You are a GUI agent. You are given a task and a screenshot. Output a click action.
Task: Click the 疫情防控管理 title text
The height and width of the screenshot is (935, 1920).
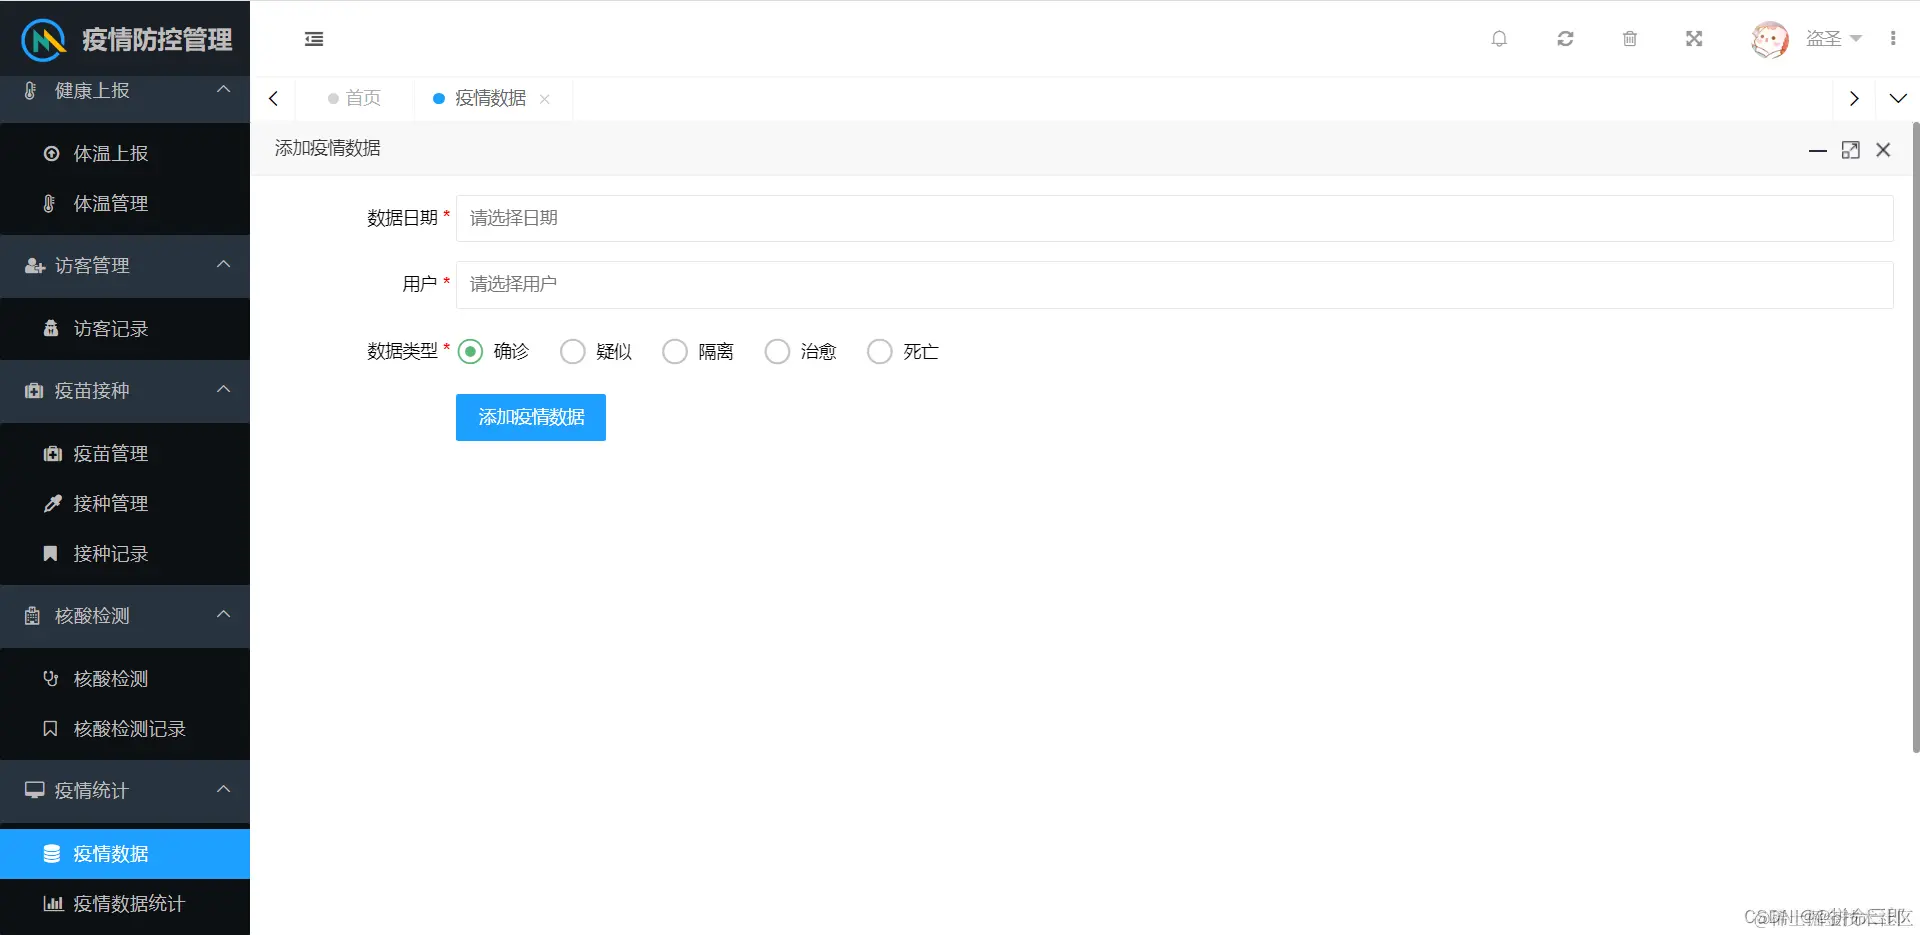(157, 40)
